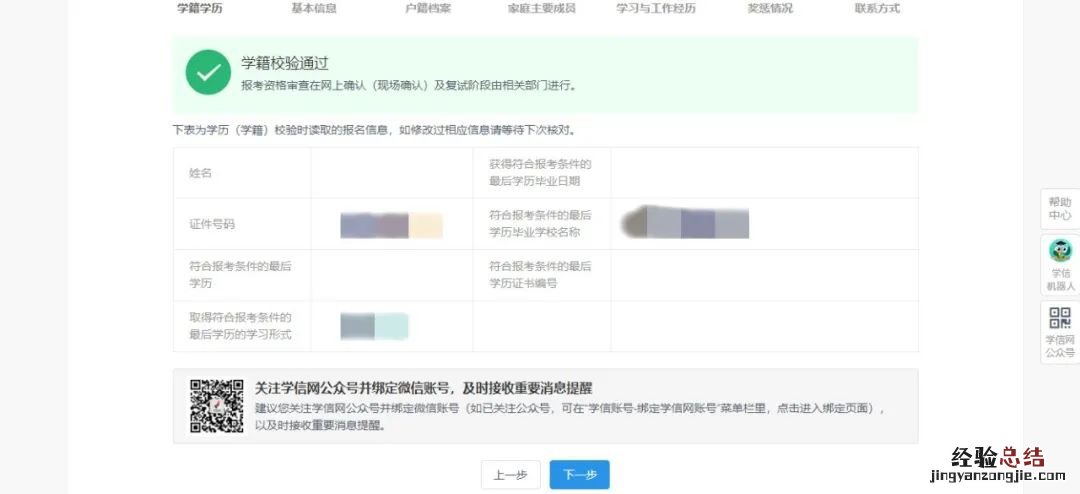Click the 最后学历毕业学校名称 label
Viewport: 1080px width, 494px height.
(541, 224)
